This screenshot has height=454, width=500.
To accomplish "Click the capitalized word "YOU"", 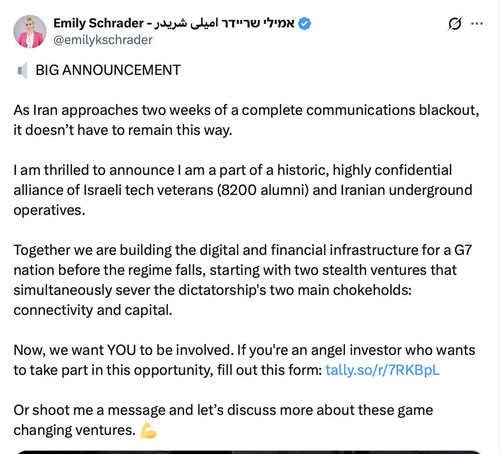I will 121,350.
